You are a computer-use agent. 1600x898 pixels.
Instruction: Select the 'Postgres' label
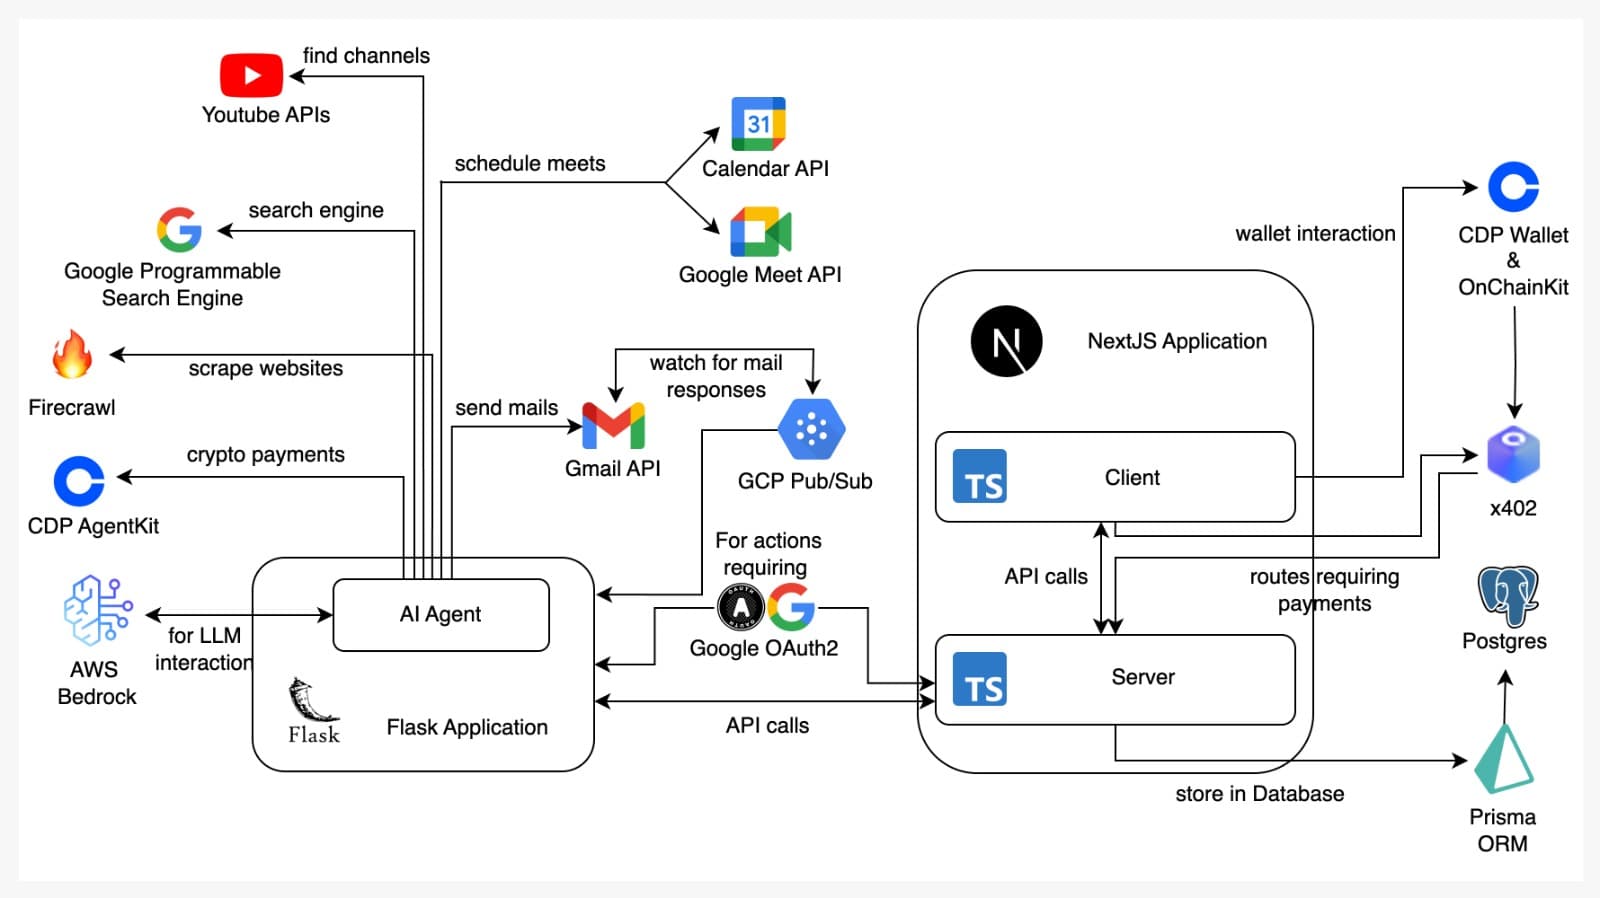click(1504, 641)
